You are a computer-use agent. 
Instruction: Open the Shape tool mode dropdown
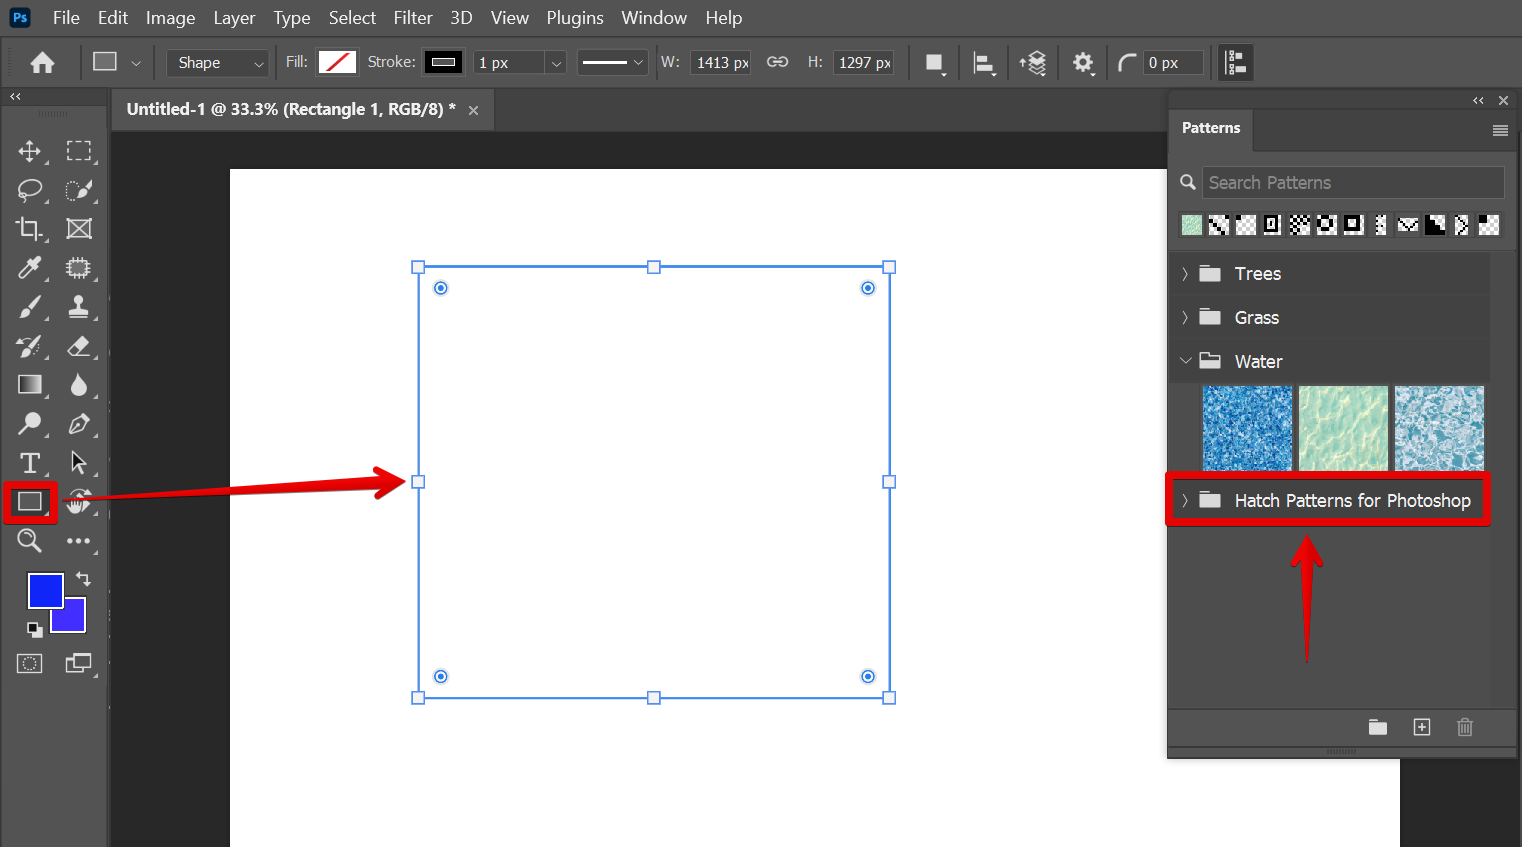pyautogui.click(x=218, y=63)
